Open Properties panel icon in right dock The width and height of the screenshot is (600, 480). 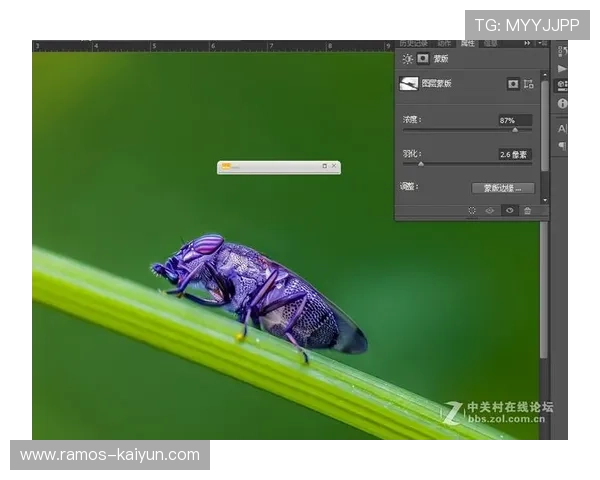[562, 85]
